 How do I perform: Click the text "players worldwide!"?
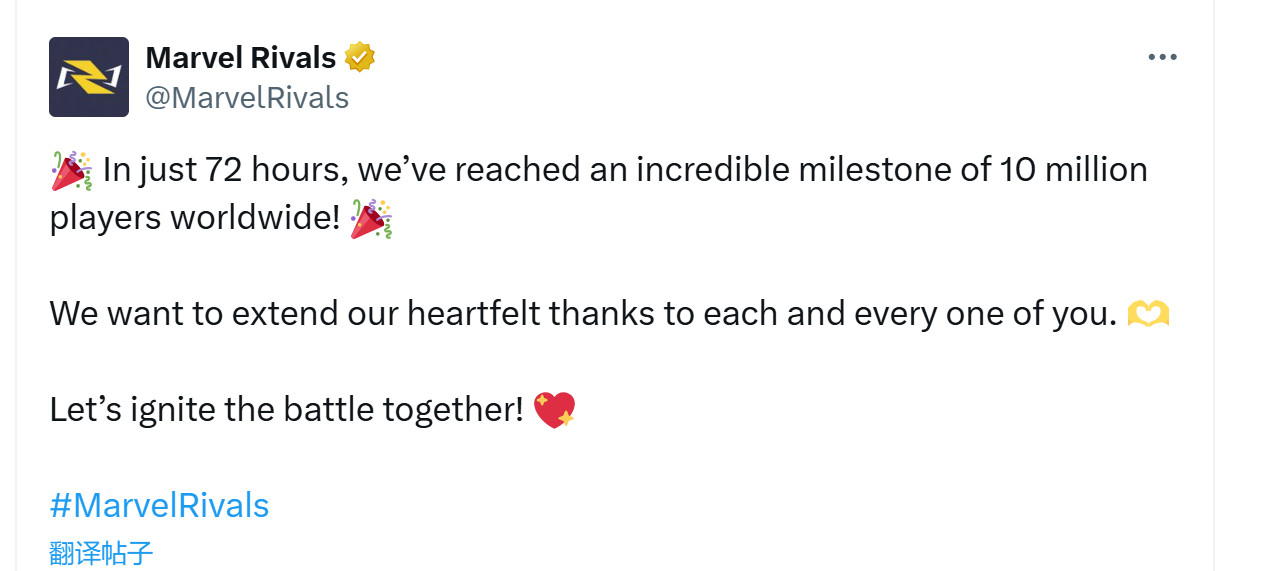pyautogui.click(x=195, y=218)
